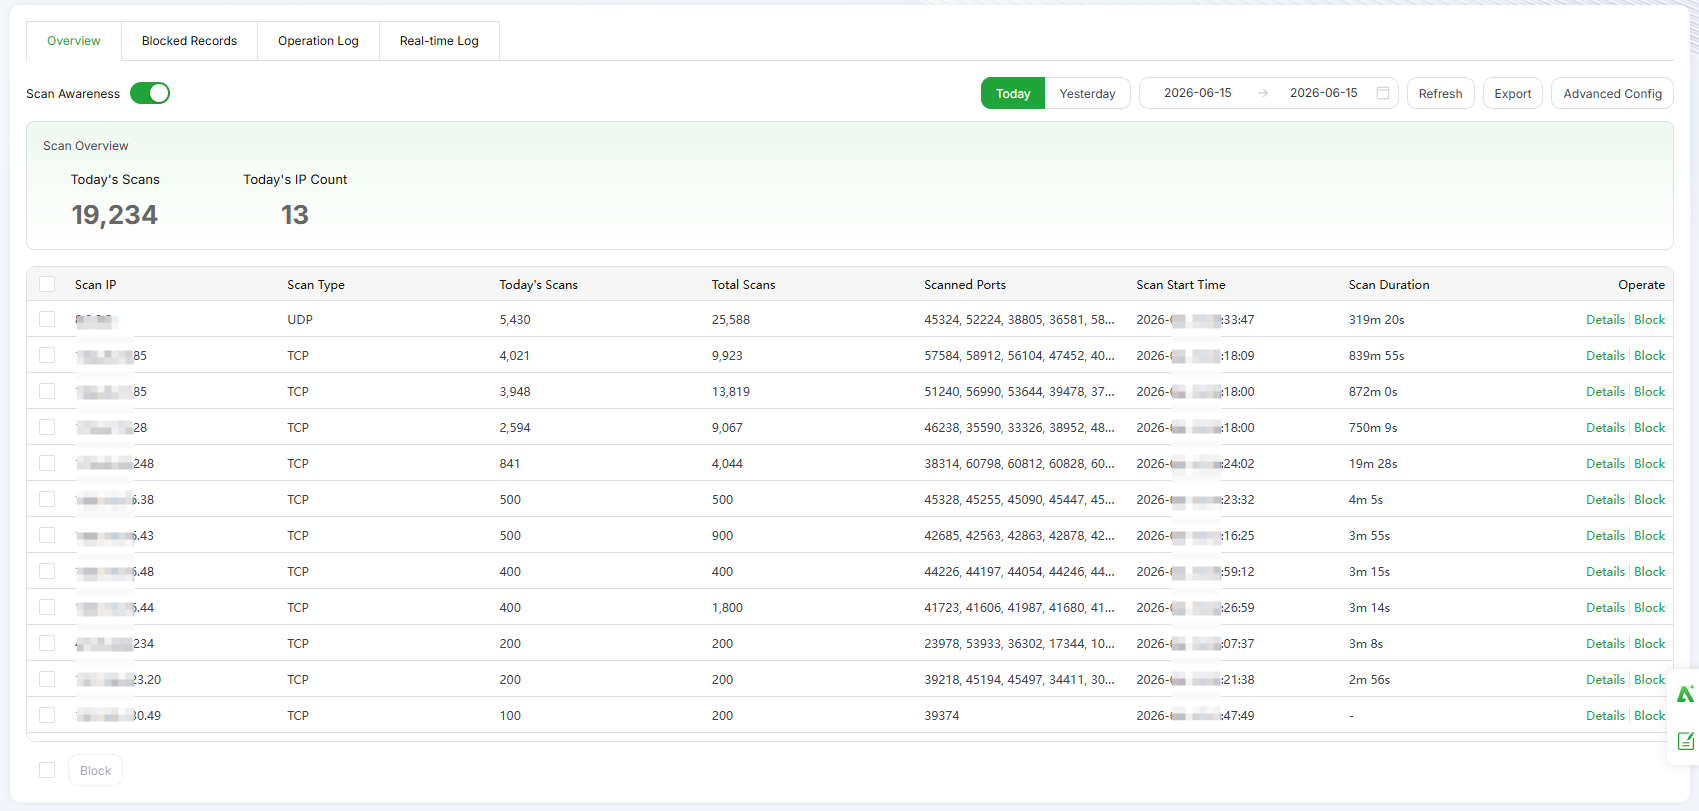Open Details for the port 39374 row
1699x811 pixels.
[x=1605, y=715]
